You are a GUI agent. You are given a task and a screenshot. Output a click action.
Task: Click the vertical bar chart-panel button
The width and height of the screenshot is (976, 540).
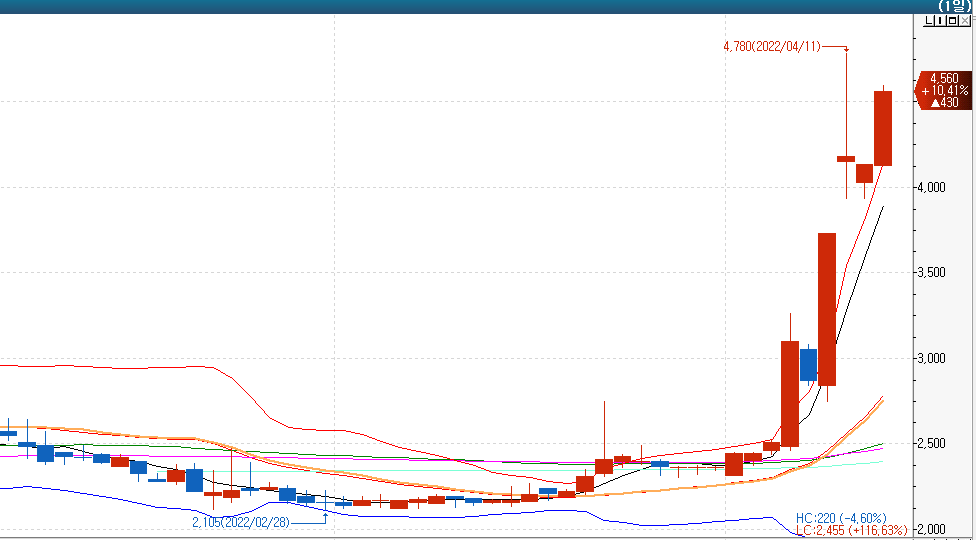coord(941,21)
